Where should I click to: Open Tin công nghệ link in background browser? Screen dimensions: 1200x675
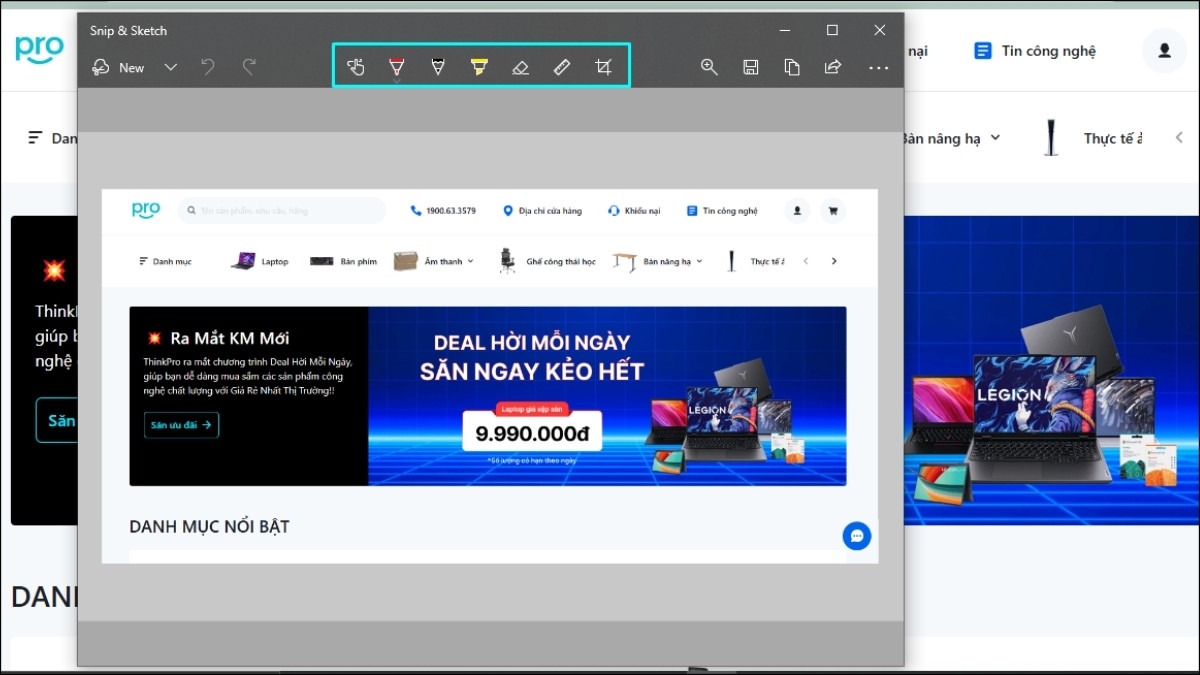click(x=1035, y=51)
